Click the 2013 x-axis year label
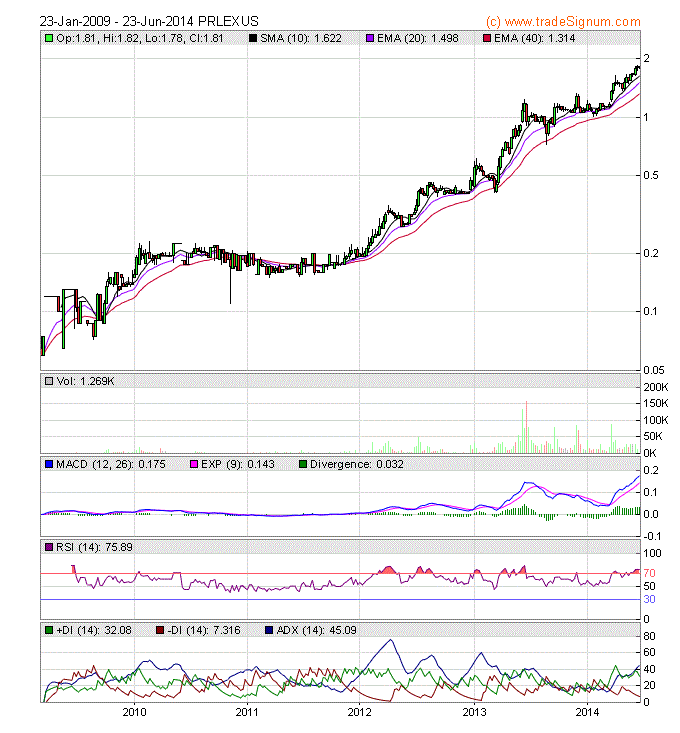The image size is (680, 733). [474, 712]
